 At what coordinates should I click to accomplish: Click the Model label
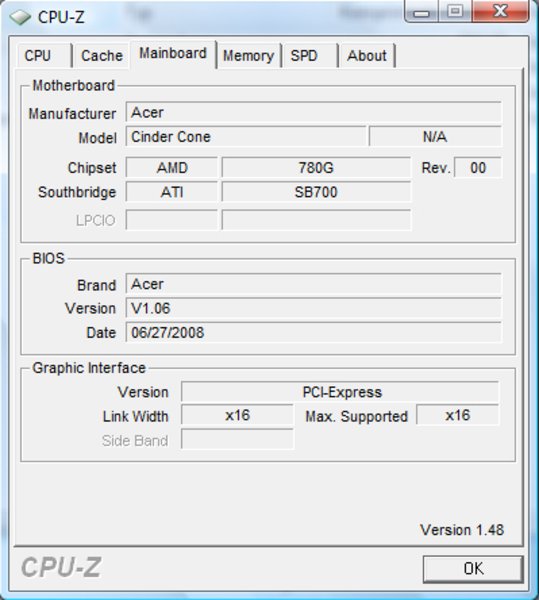(x=97, y=138)
